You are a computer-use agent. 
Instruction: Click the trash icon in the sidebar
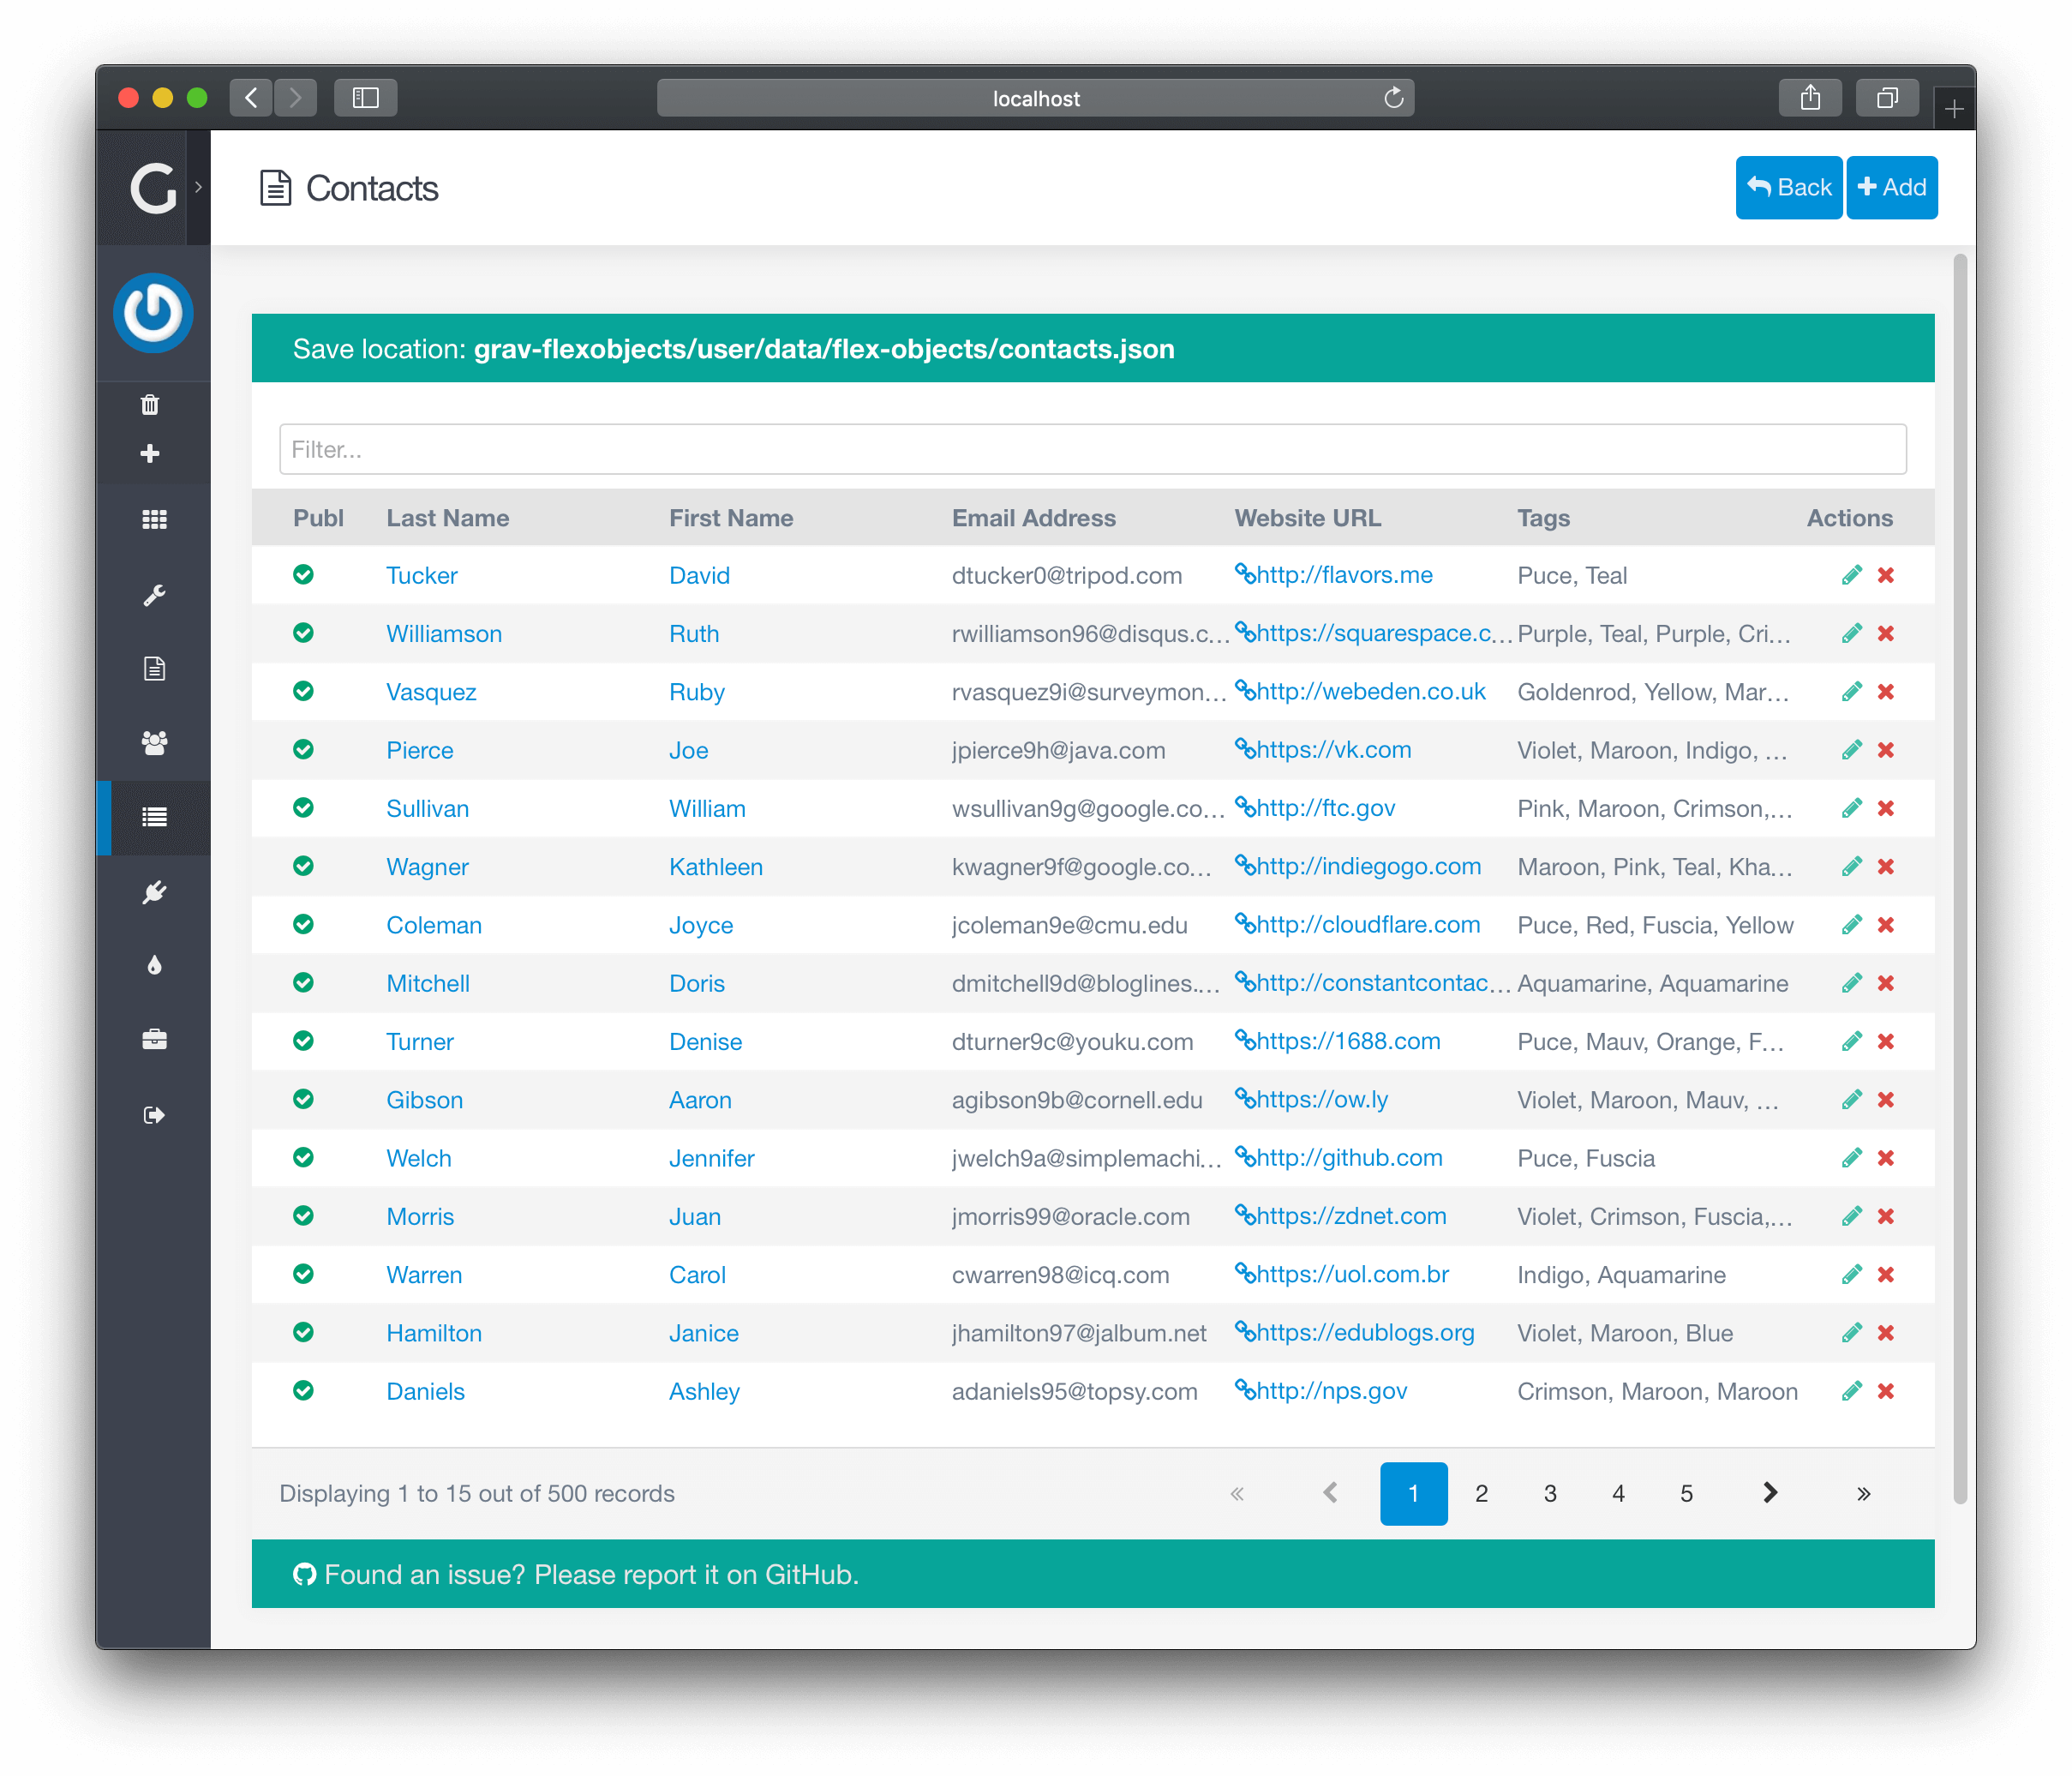[x=150, y=405]
